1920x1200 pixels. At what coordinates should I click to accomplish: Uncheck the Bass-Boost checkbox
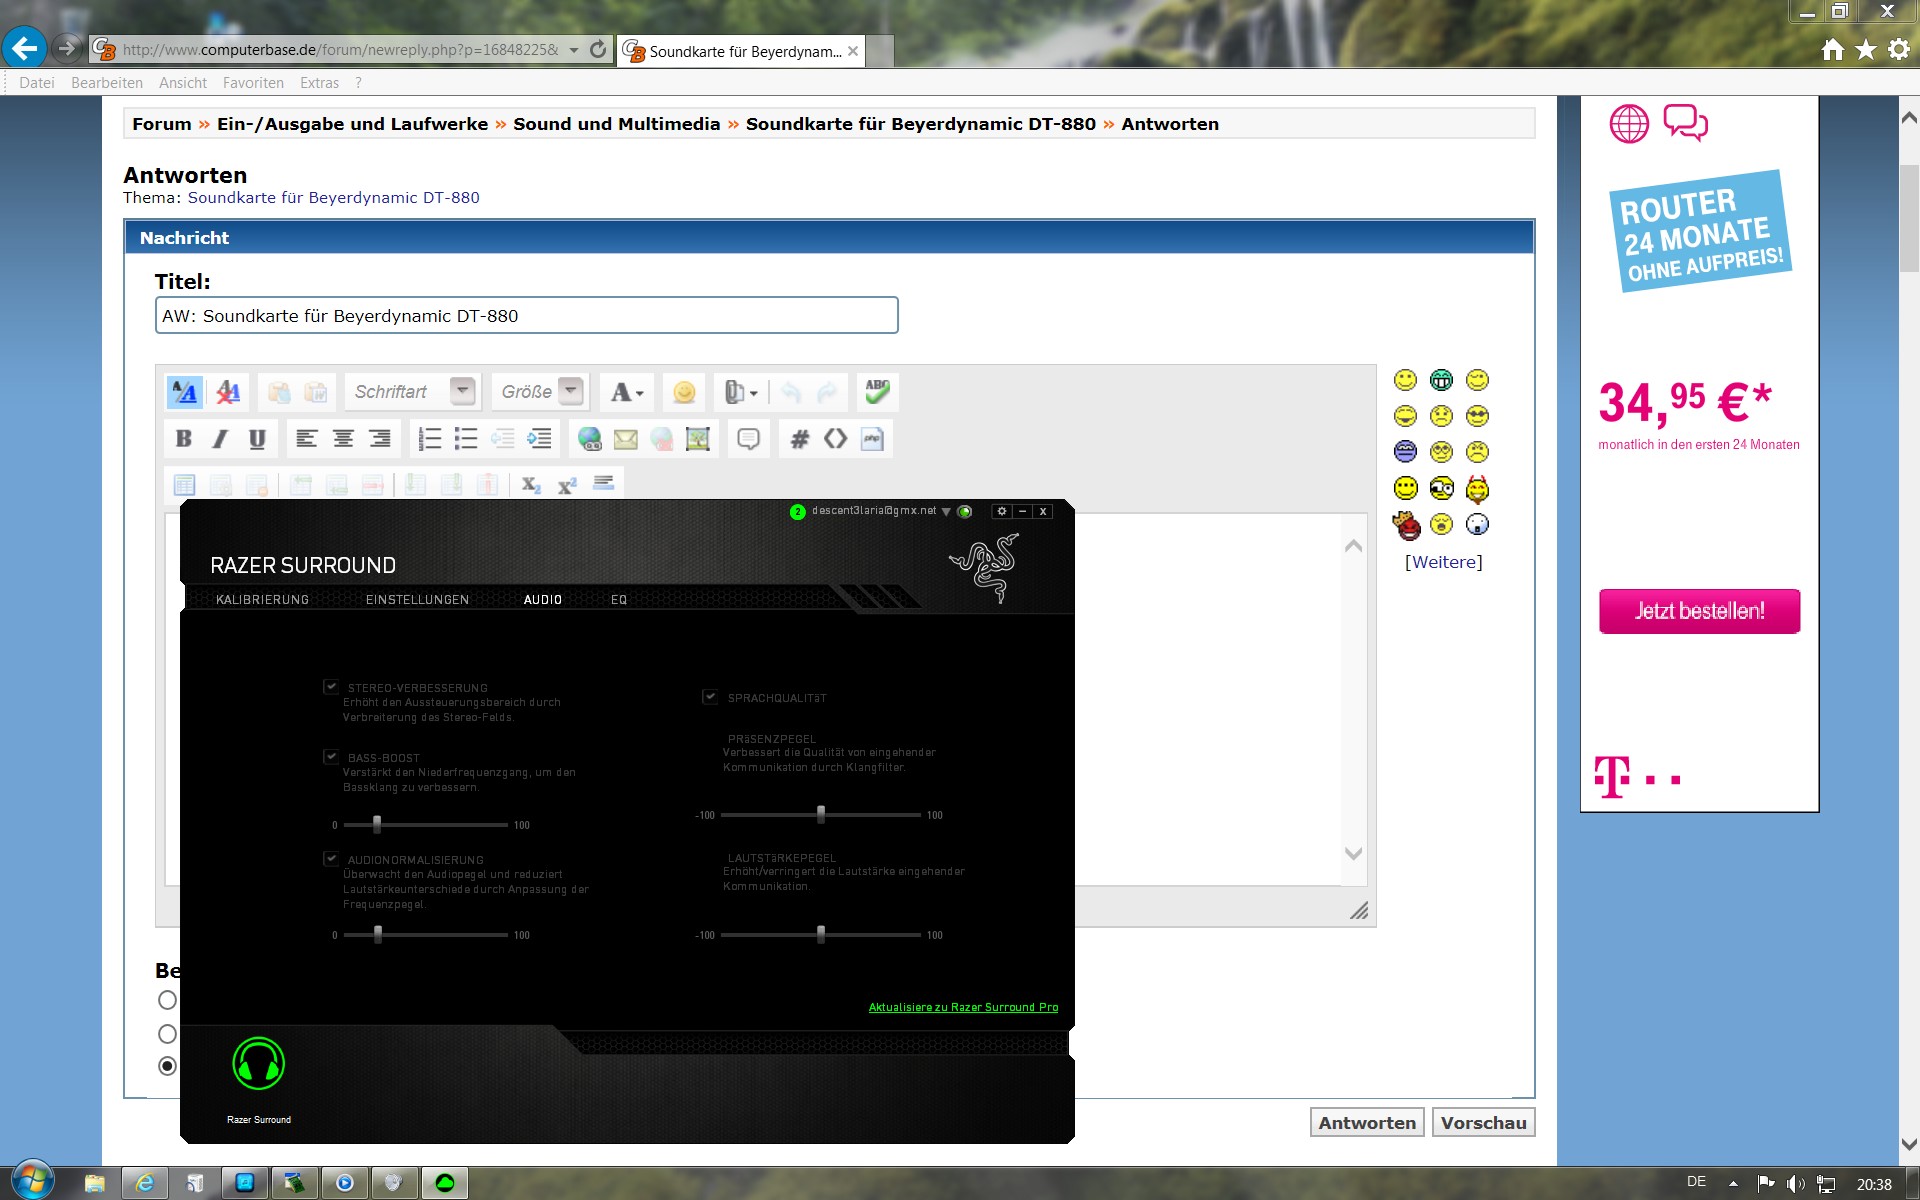[331, 757]
